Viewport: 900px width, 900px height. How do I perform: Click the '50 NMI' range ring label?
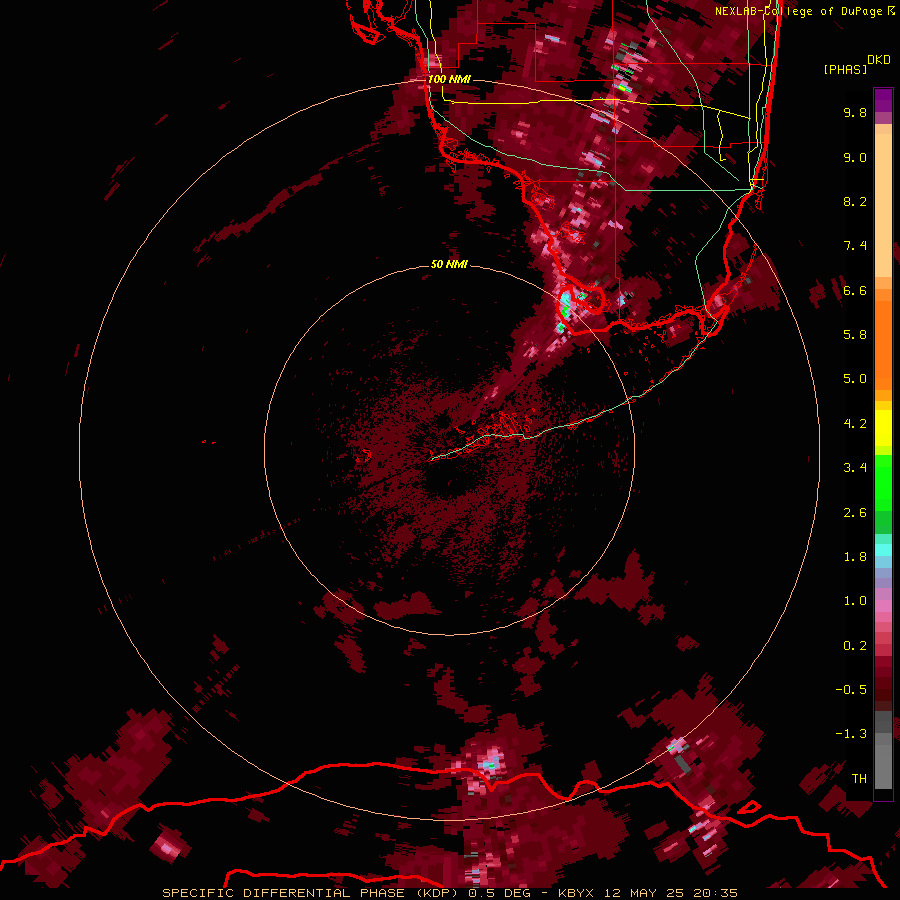(x=449, y=264)
